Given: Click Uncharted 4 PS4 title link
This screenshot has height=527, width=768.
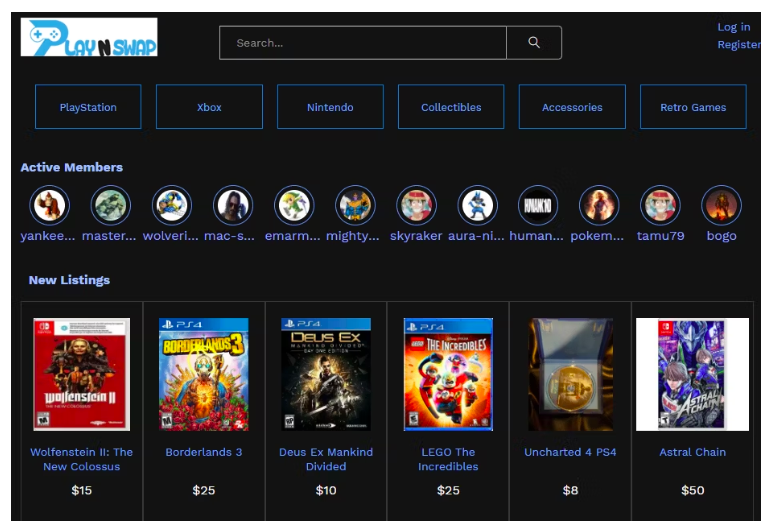Looking at the screenshot, I should [570, 452].
